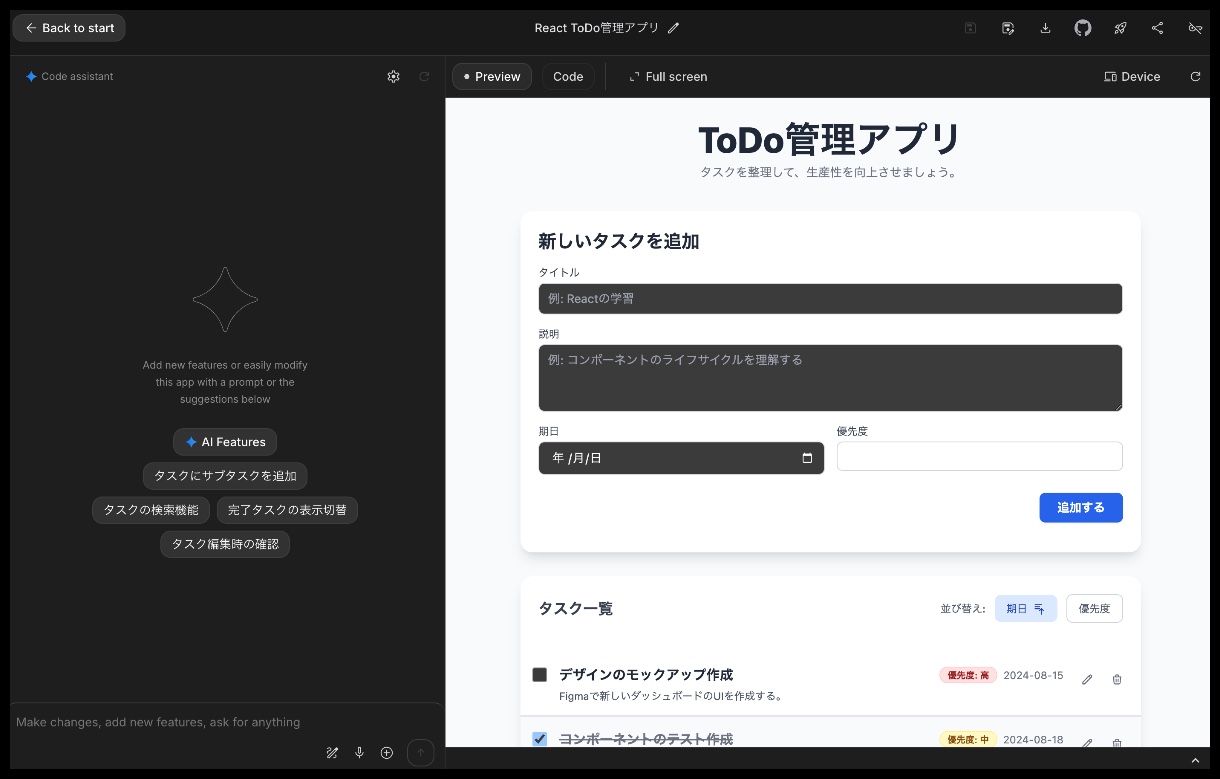
Task: Switch to the Preview tab
Action: 491,77
